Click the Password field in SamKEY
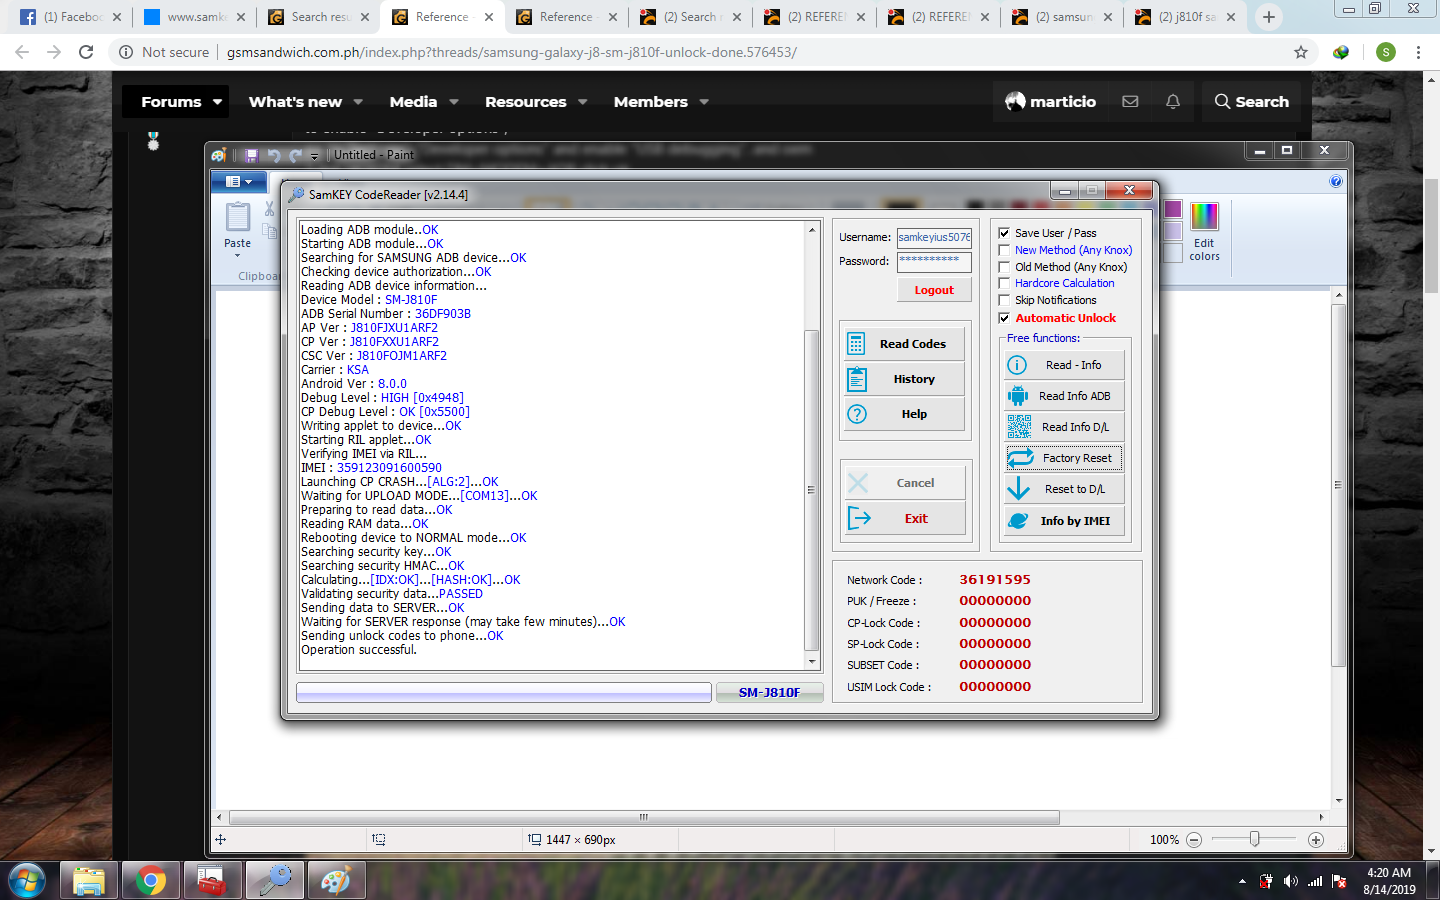This screenshot has width=1447, height=900. pos(934,261)
